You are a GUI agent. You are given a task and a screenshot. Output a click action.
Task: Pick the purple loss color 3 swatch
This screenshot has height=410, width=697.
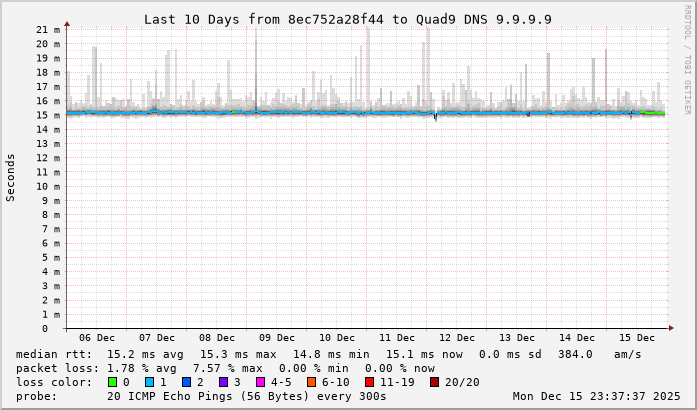click(x=223, y=382)
